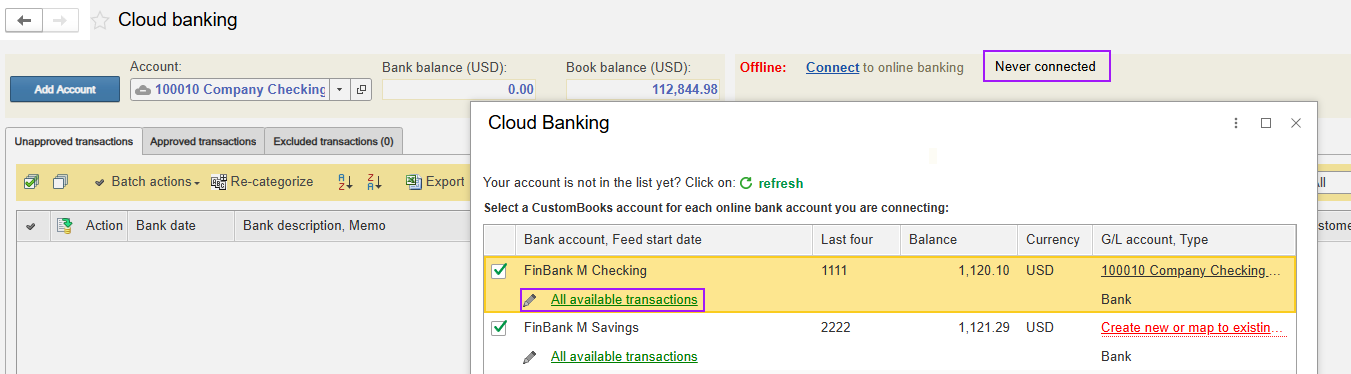The image size is (1351, 374).
Task: Open the dialog's three-dot more menu
Action: 1236,123
